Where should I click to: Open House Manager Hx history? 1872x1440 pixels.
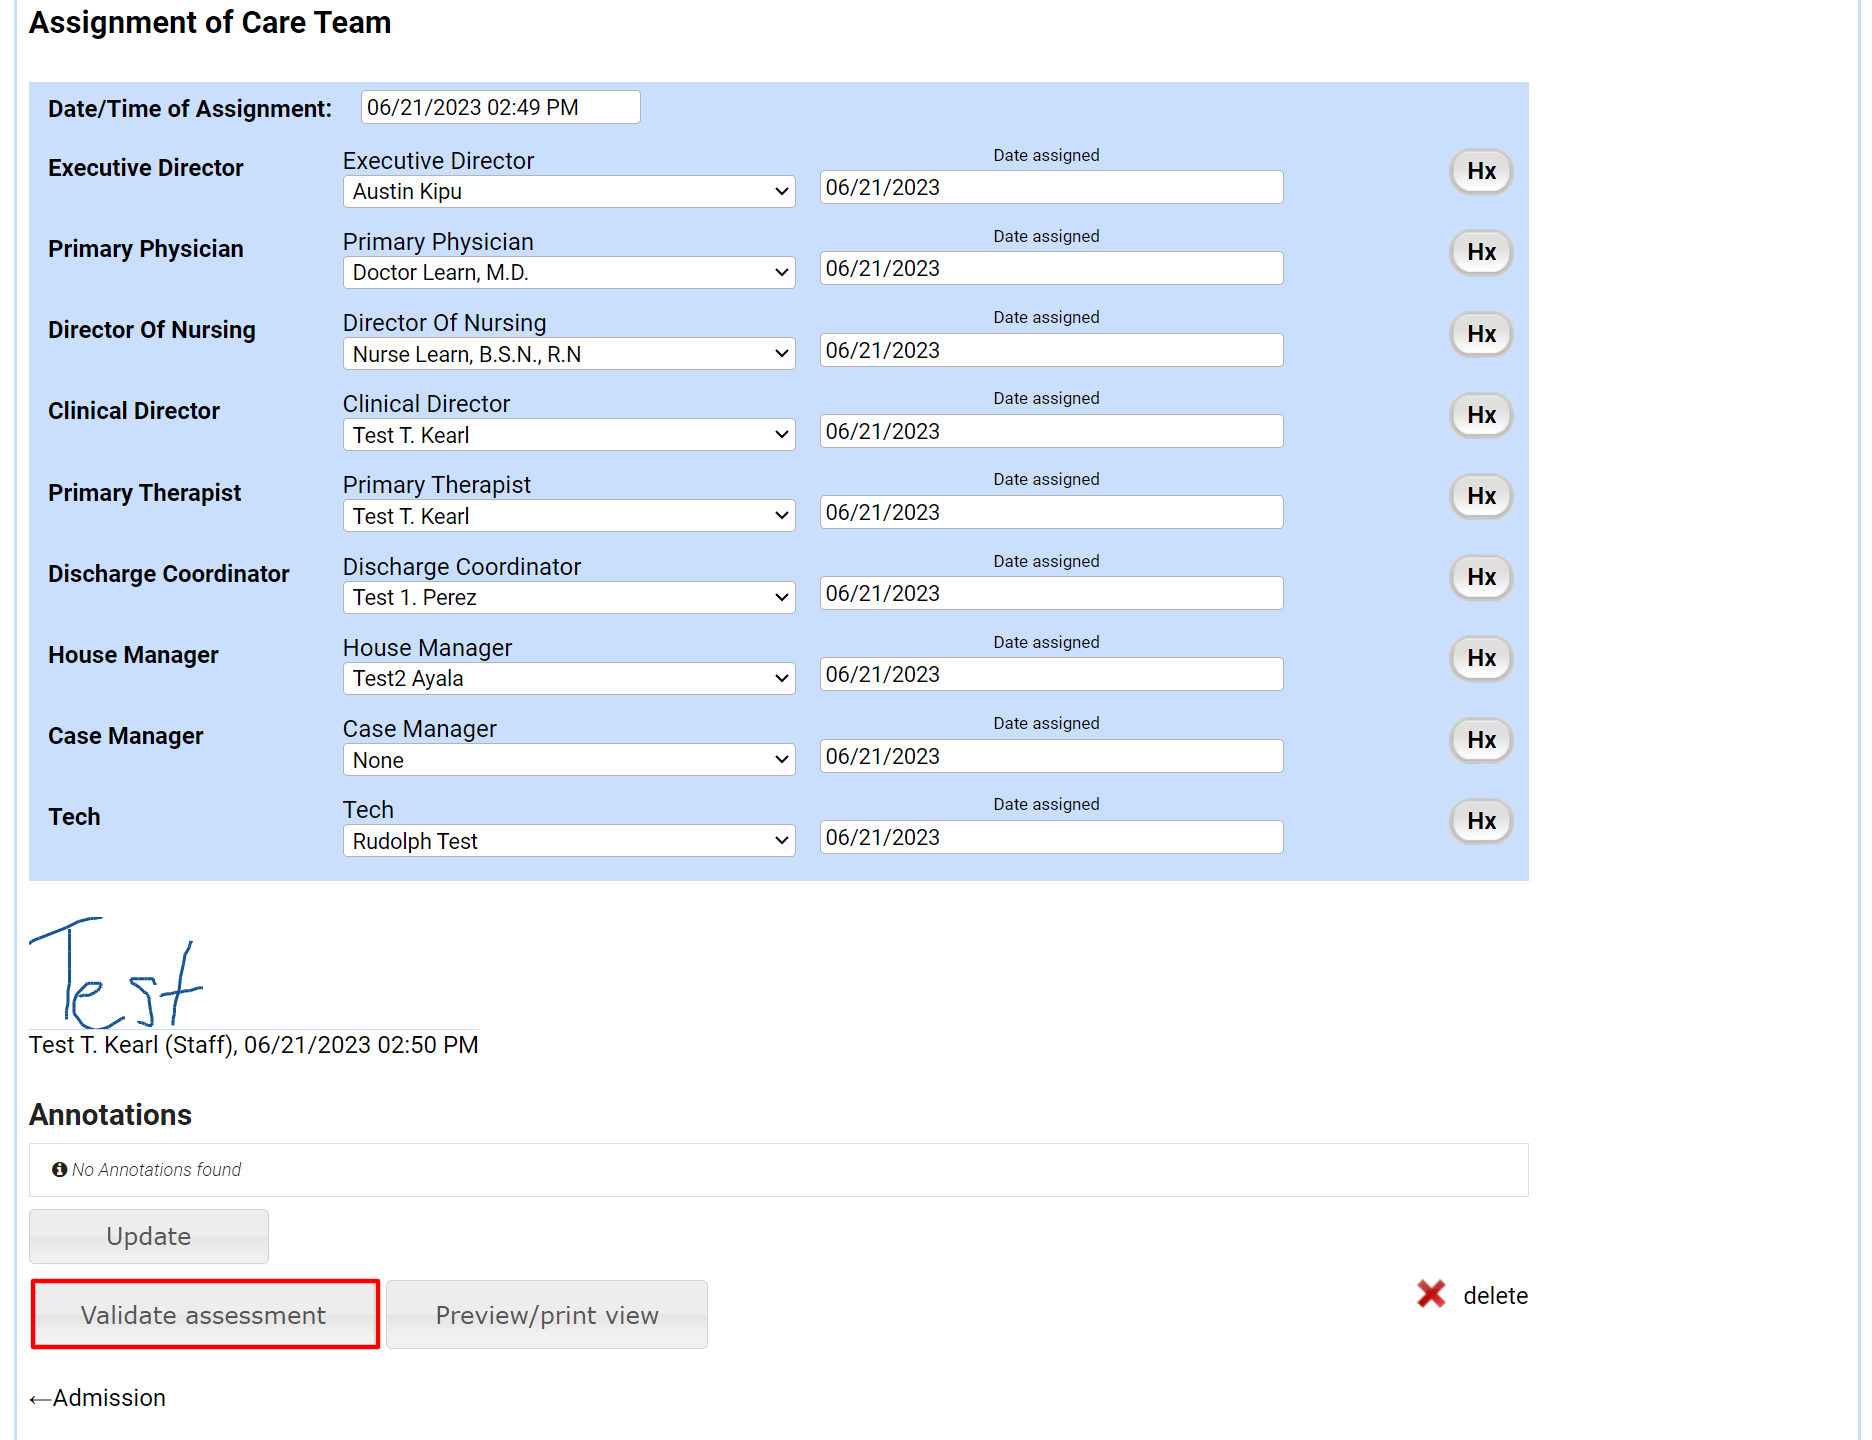coord(1480,658)
